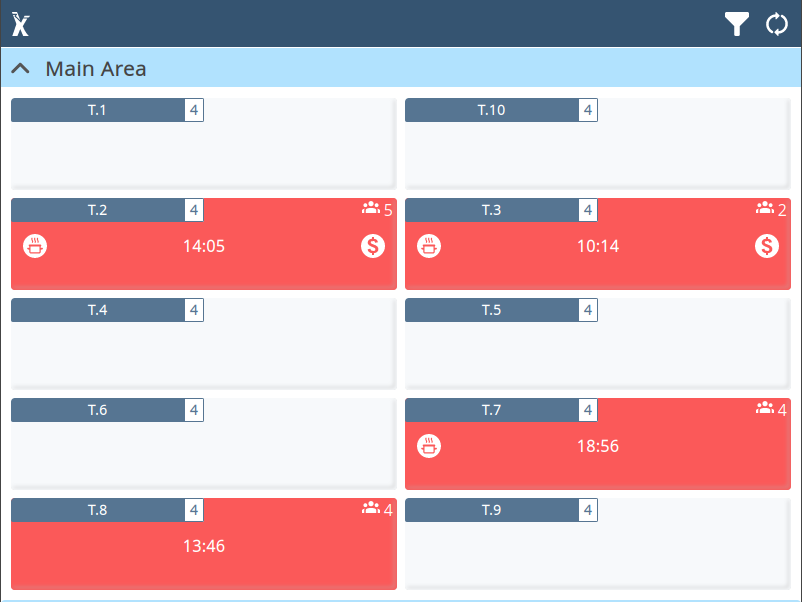Collapse the Main Area section chevron
The image size is (802, 602).
pyautogui.click(x=20, y=68)
